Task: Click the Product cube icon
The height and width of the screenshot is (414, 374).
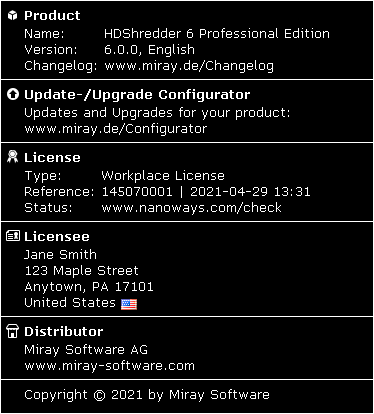Action: [12, 15]
